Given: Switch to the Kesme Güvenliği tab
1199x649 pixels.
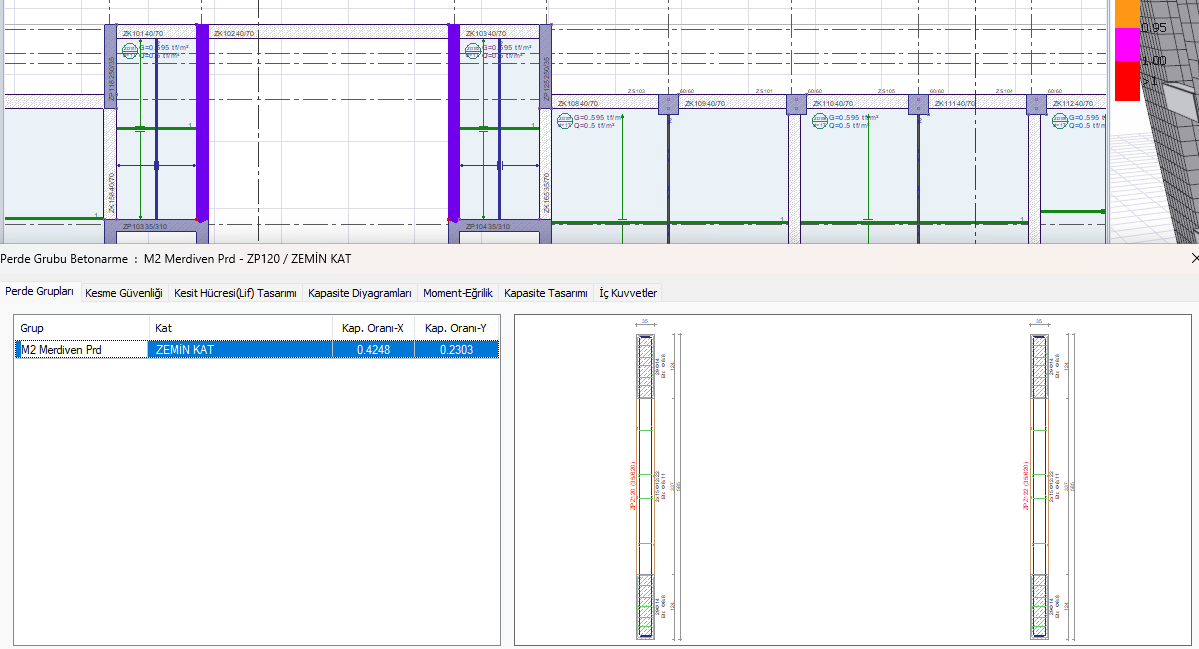Looking at the screenshot, I should [x=124, y=293].
